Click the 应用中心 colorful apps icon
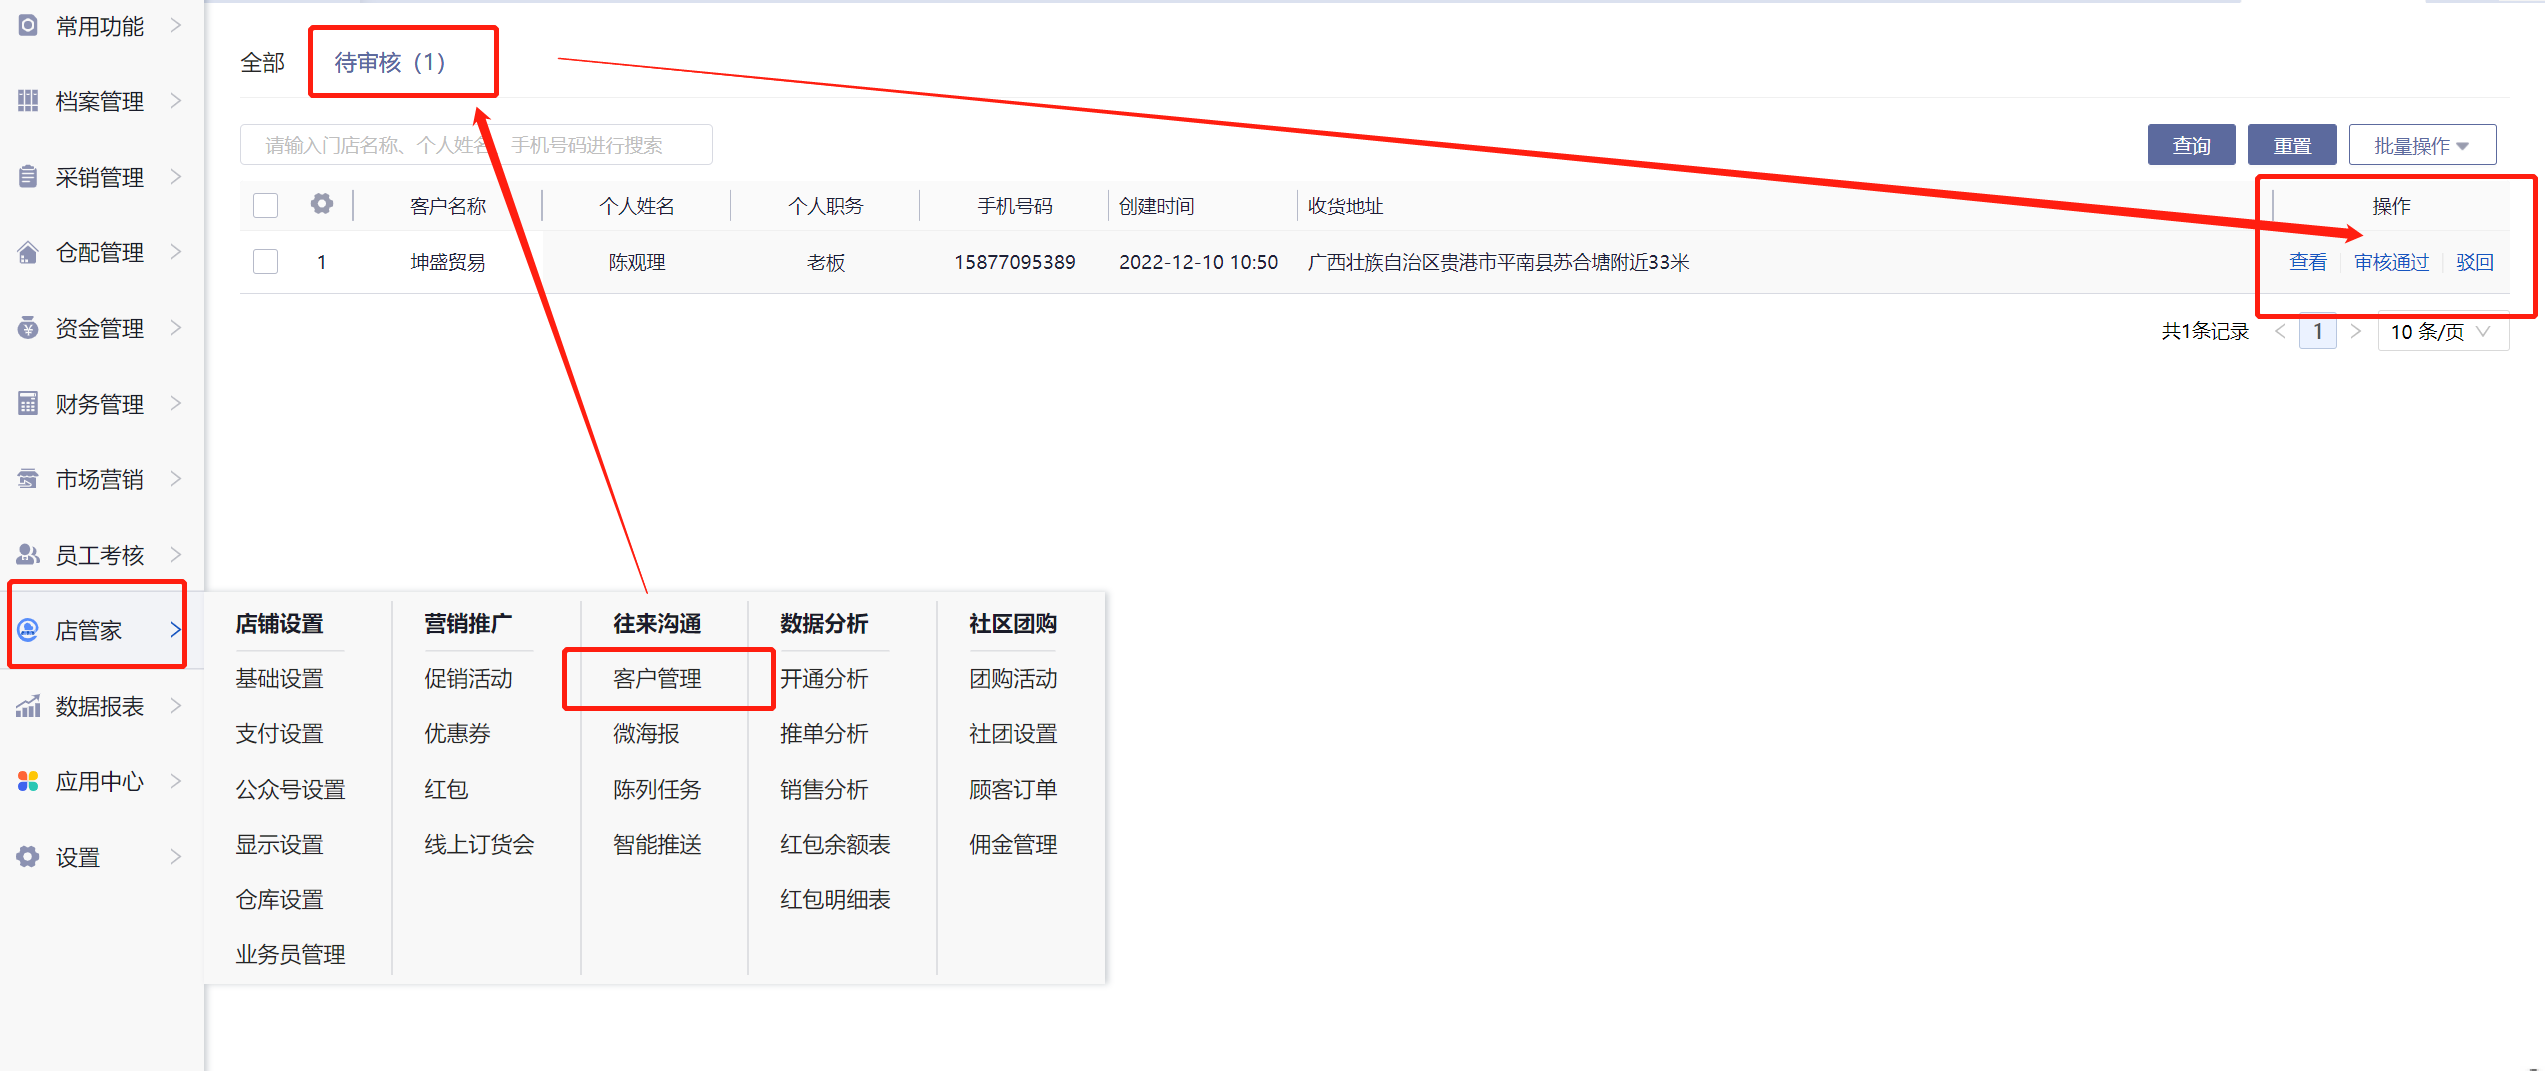Screen dimensions: 2545x1071 pyautogui.click(x=28, y=781)
